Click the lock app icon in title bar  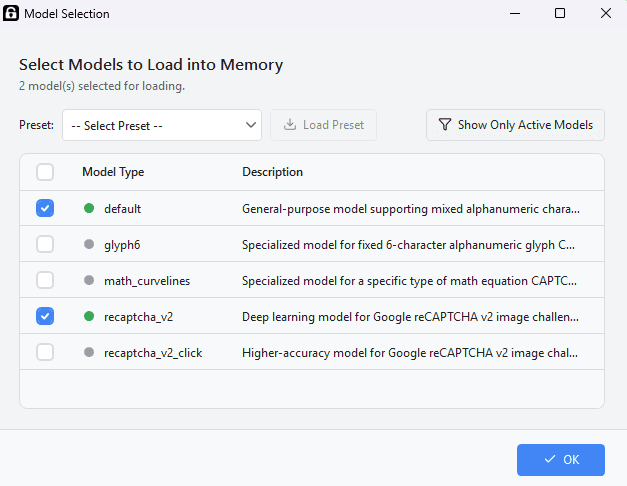point(11,13)
